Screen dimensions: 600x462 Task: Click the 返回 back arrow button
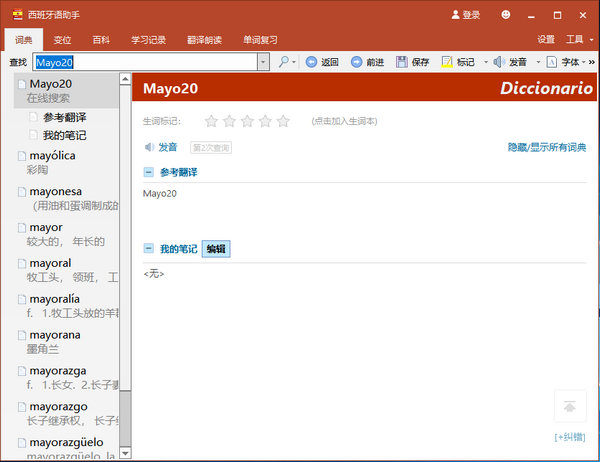(311, 62)
